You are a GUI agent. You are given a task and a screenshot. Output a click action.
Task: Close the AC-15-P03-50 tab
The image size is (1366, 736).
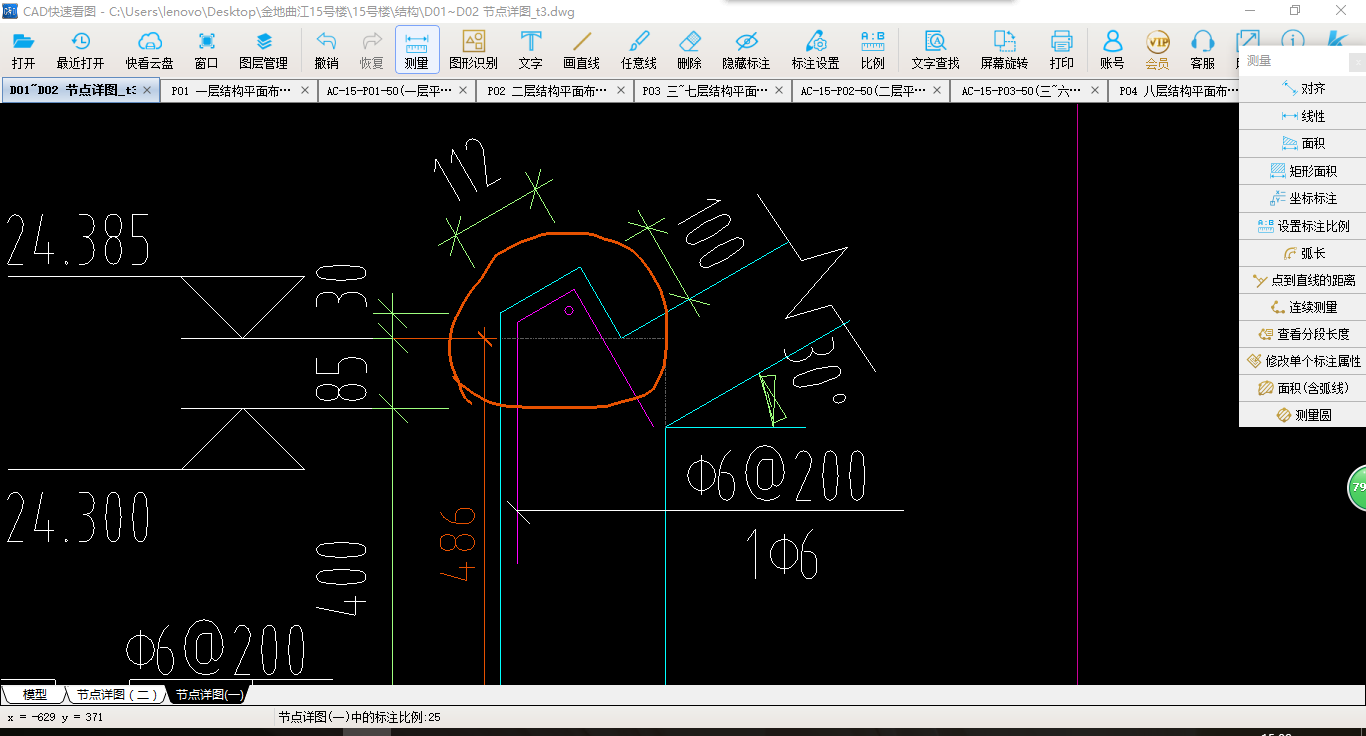[x=1095, y=90]
